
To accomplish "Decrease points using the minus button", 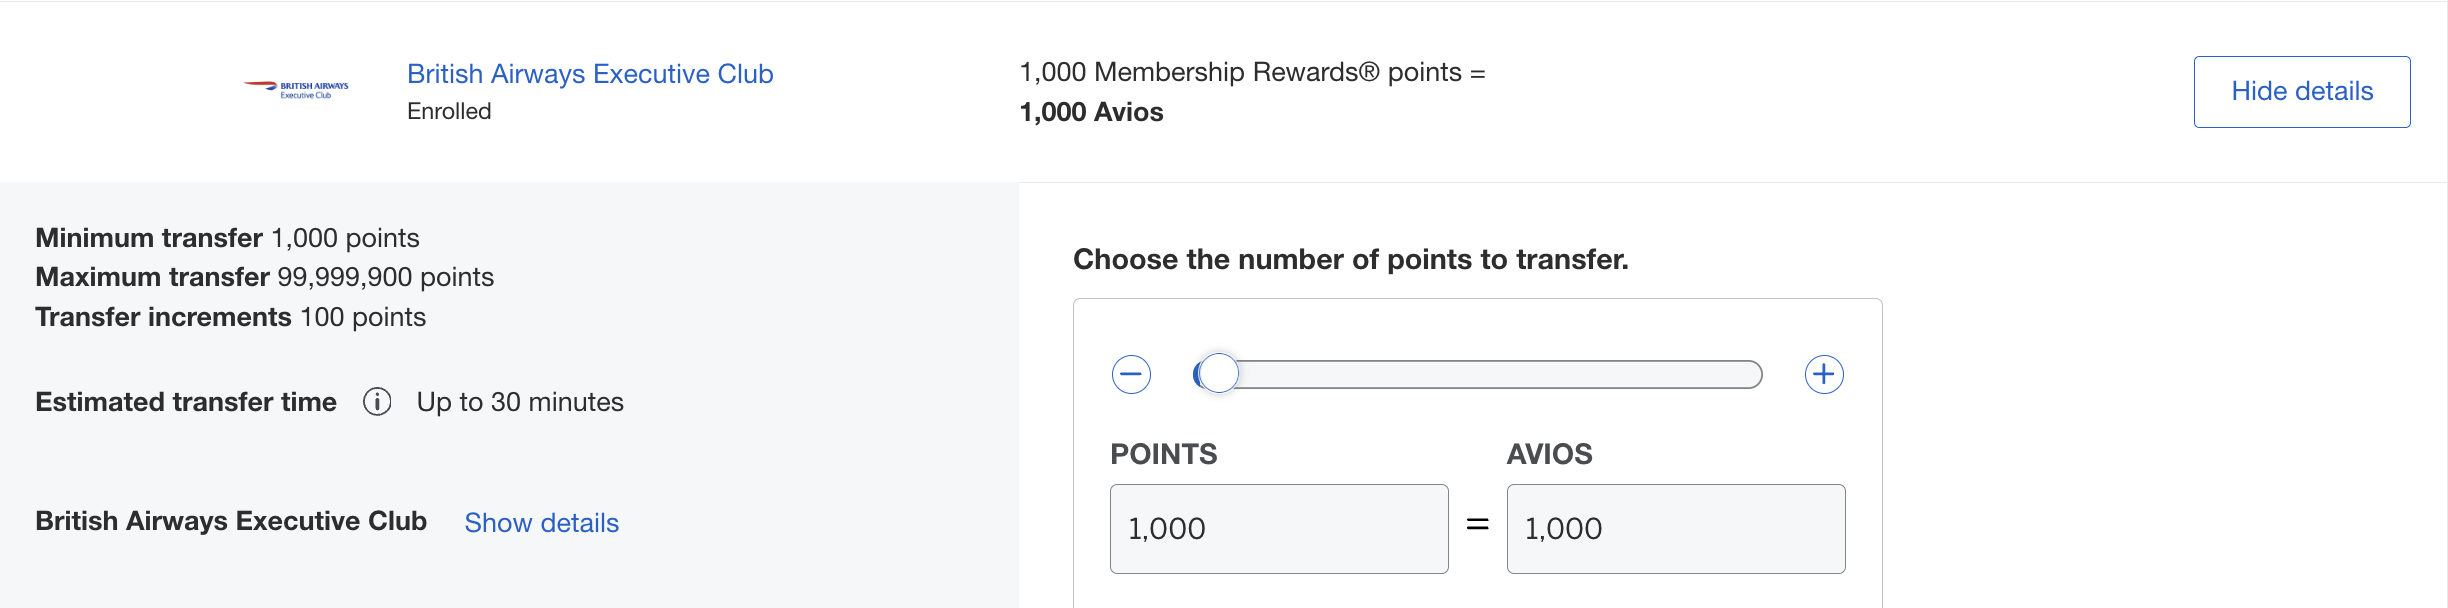I will (1131, 375).
